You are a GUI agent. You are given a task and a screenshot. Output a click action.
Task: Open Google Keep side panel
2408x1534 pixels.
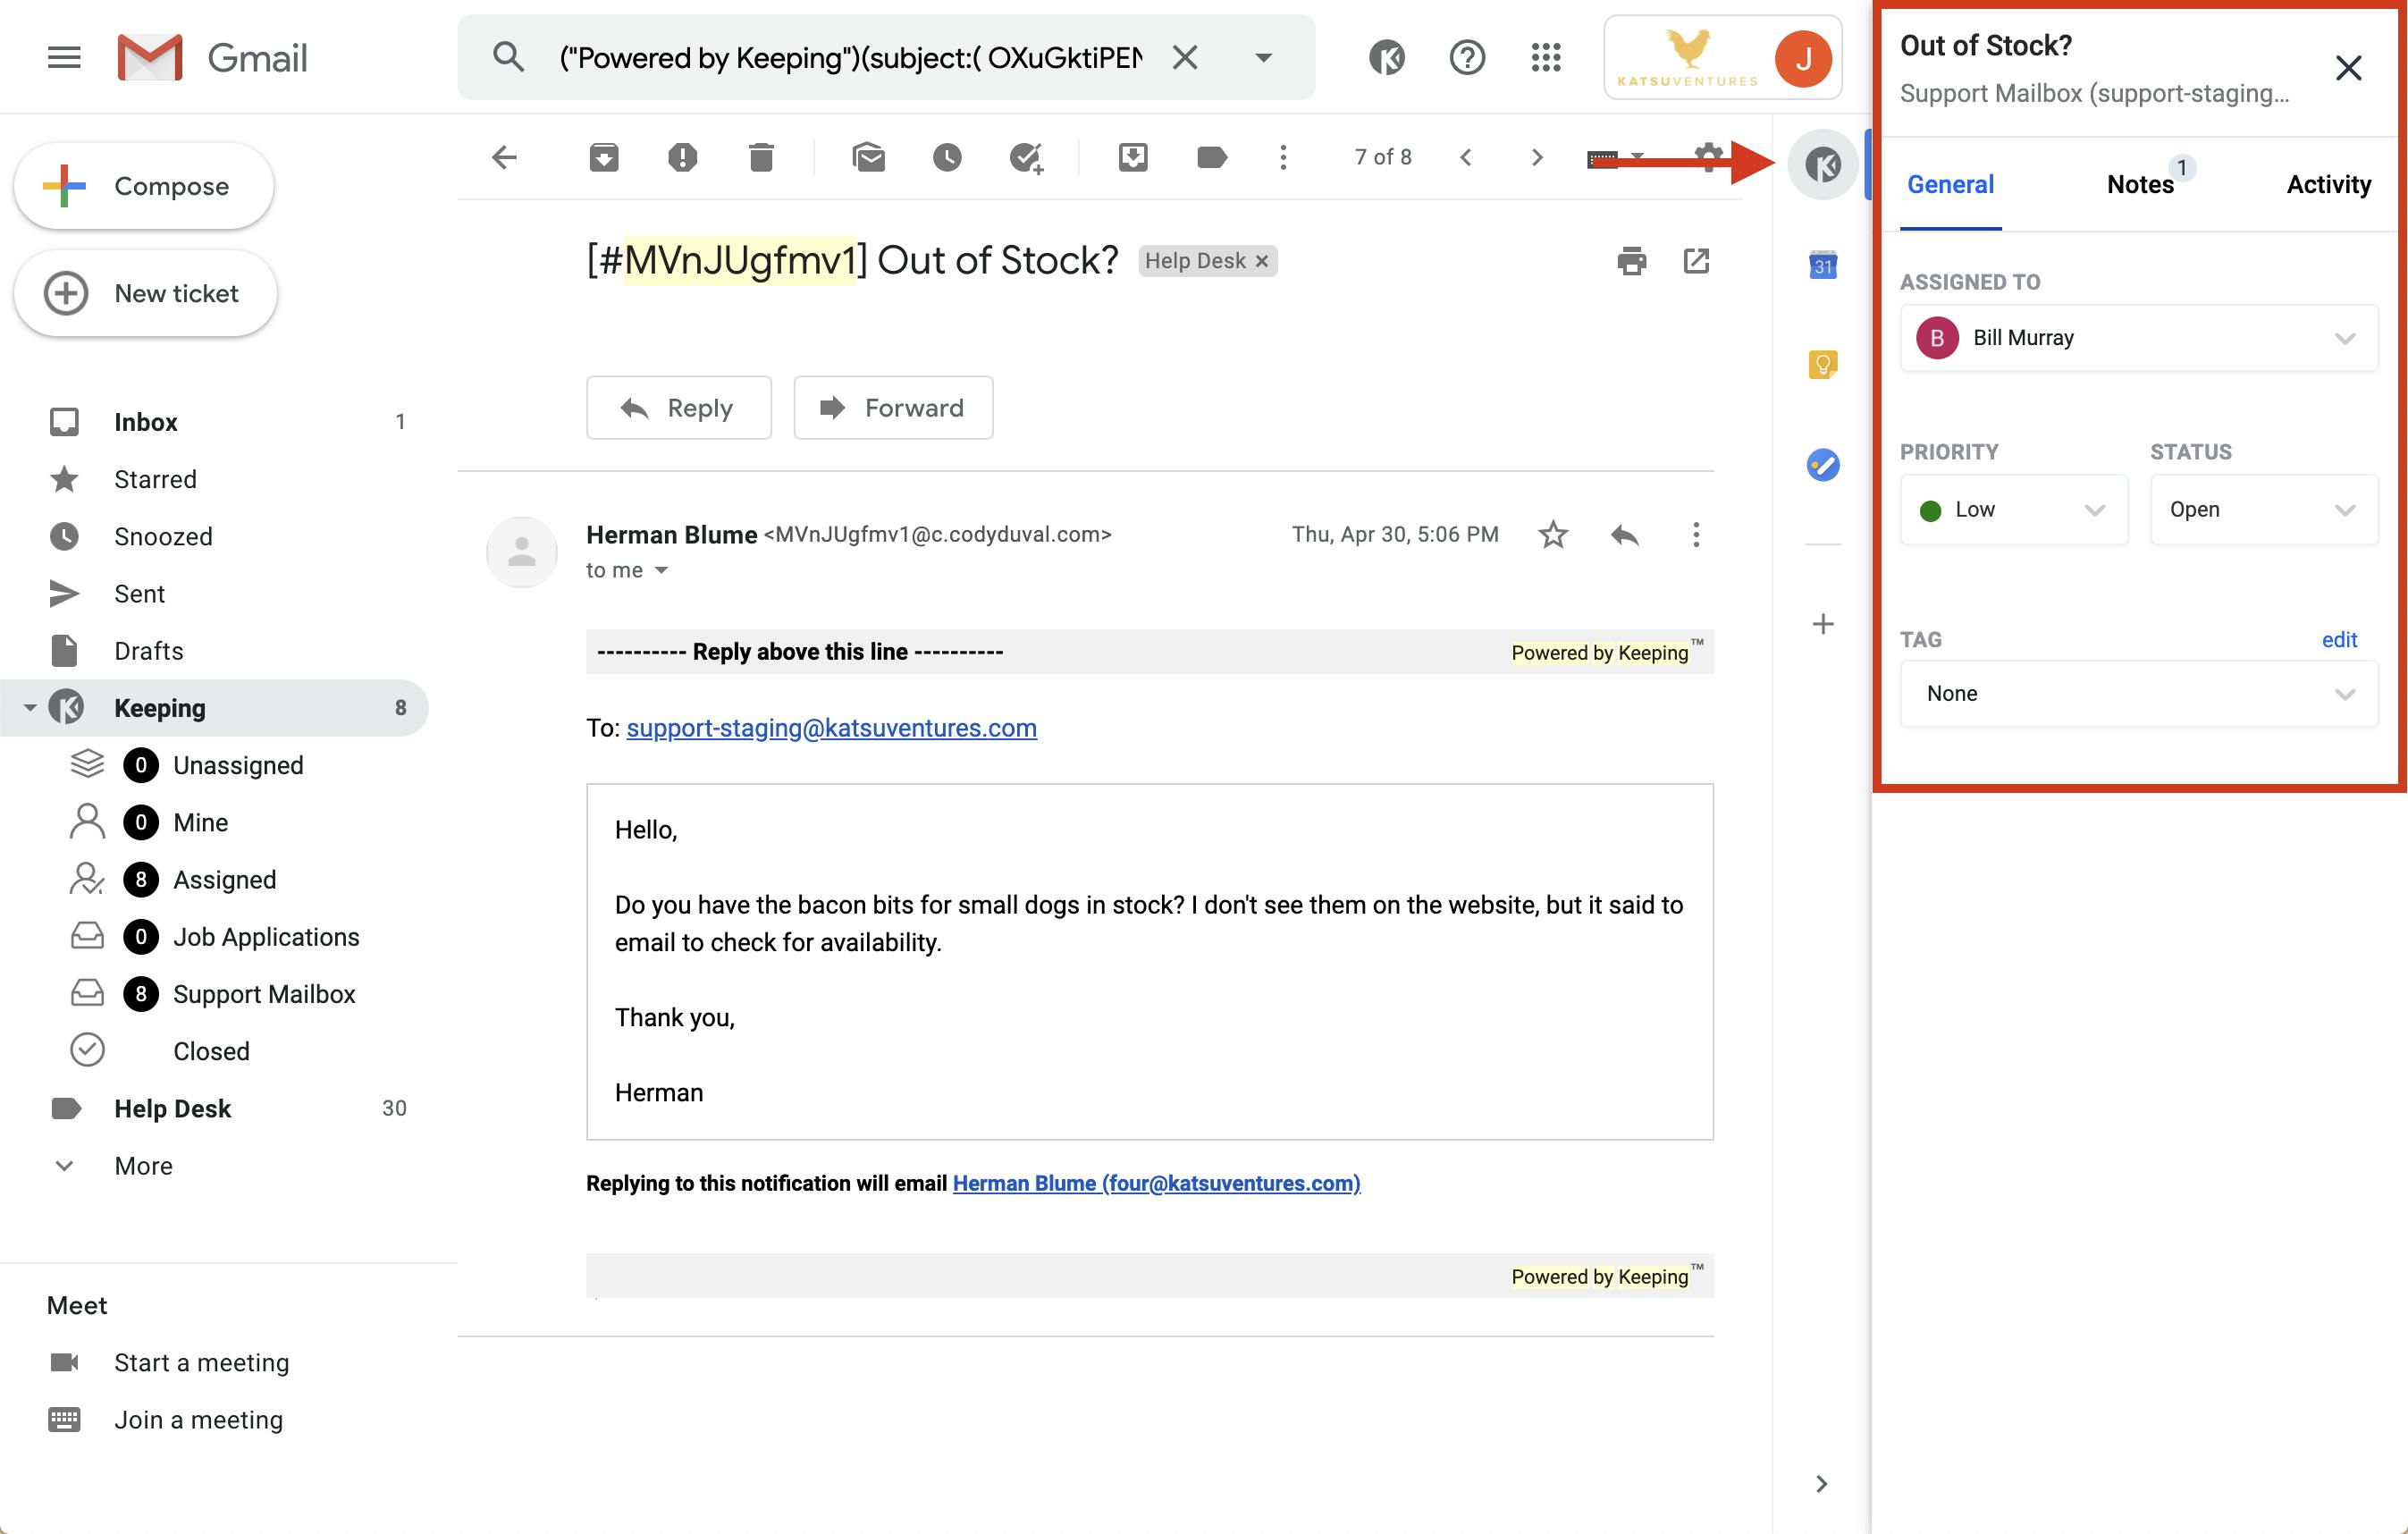tap(1822, 364)
